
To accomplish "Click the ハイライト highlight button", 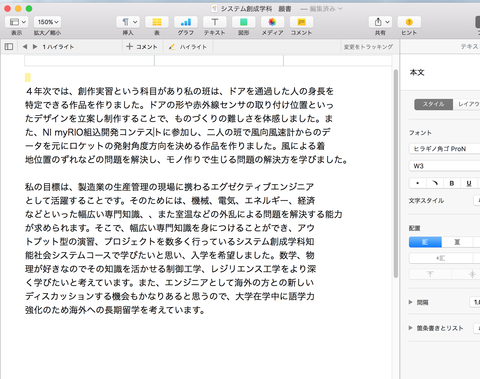I will click(x=188, y=47).
